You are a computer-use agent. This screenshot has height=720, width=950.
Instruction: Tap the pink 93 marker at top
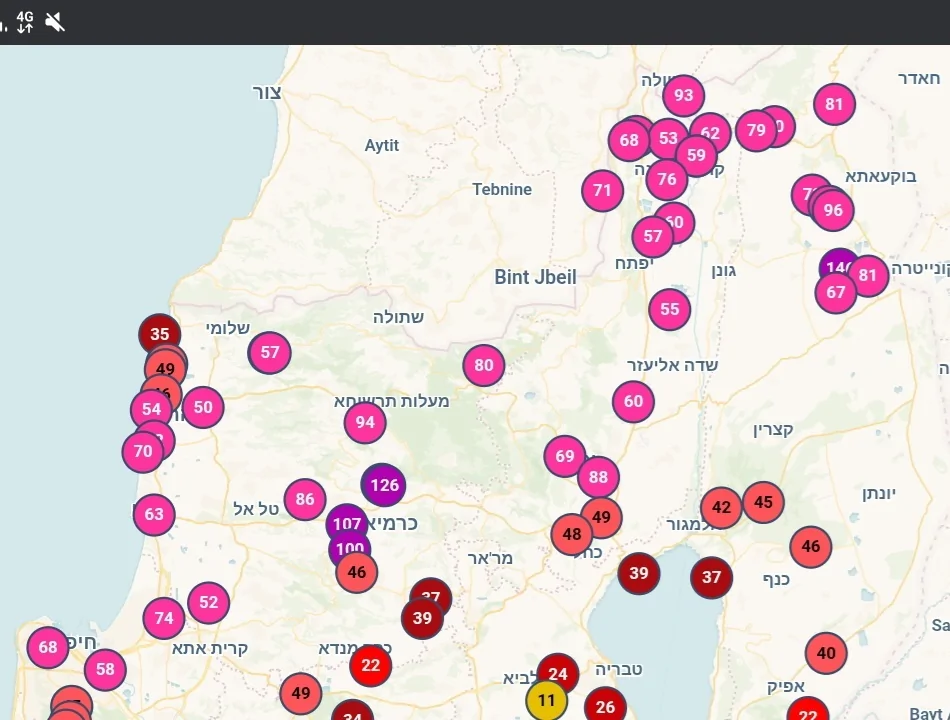click(x=683, y=96)
